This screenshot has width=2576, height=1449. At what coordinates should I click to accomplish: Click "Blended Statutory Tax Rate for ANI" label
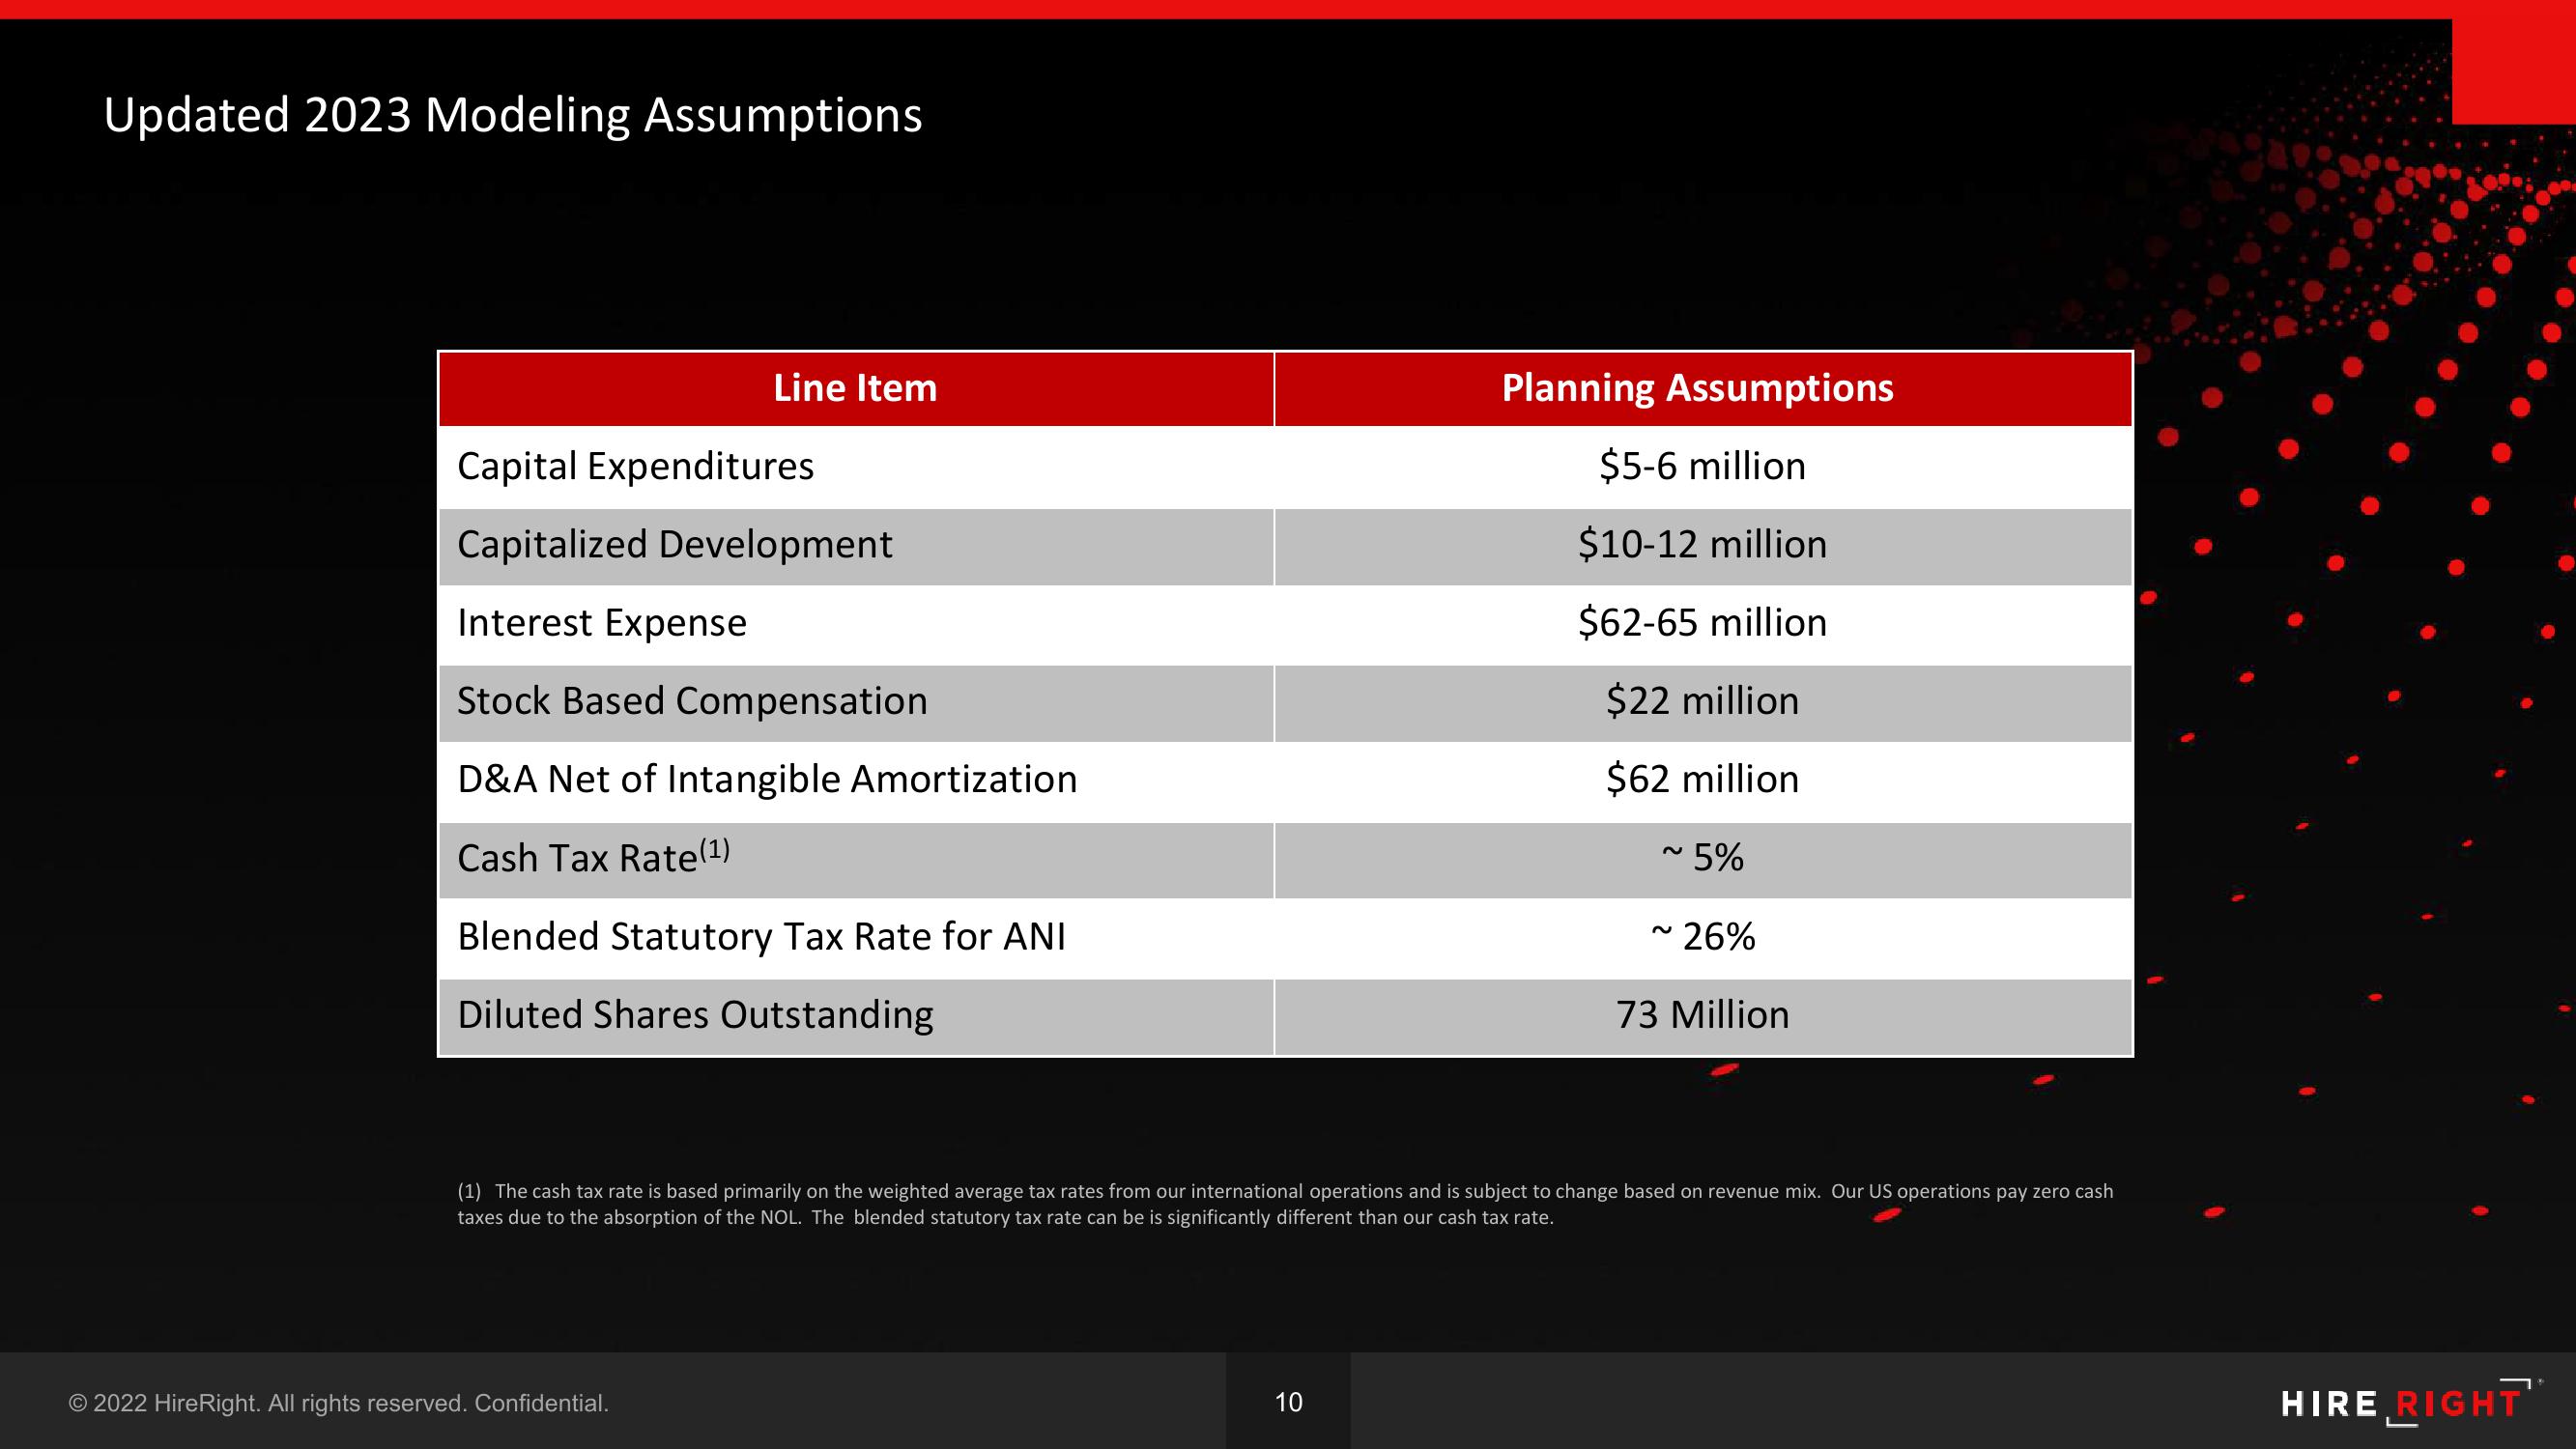pos(761,937)
